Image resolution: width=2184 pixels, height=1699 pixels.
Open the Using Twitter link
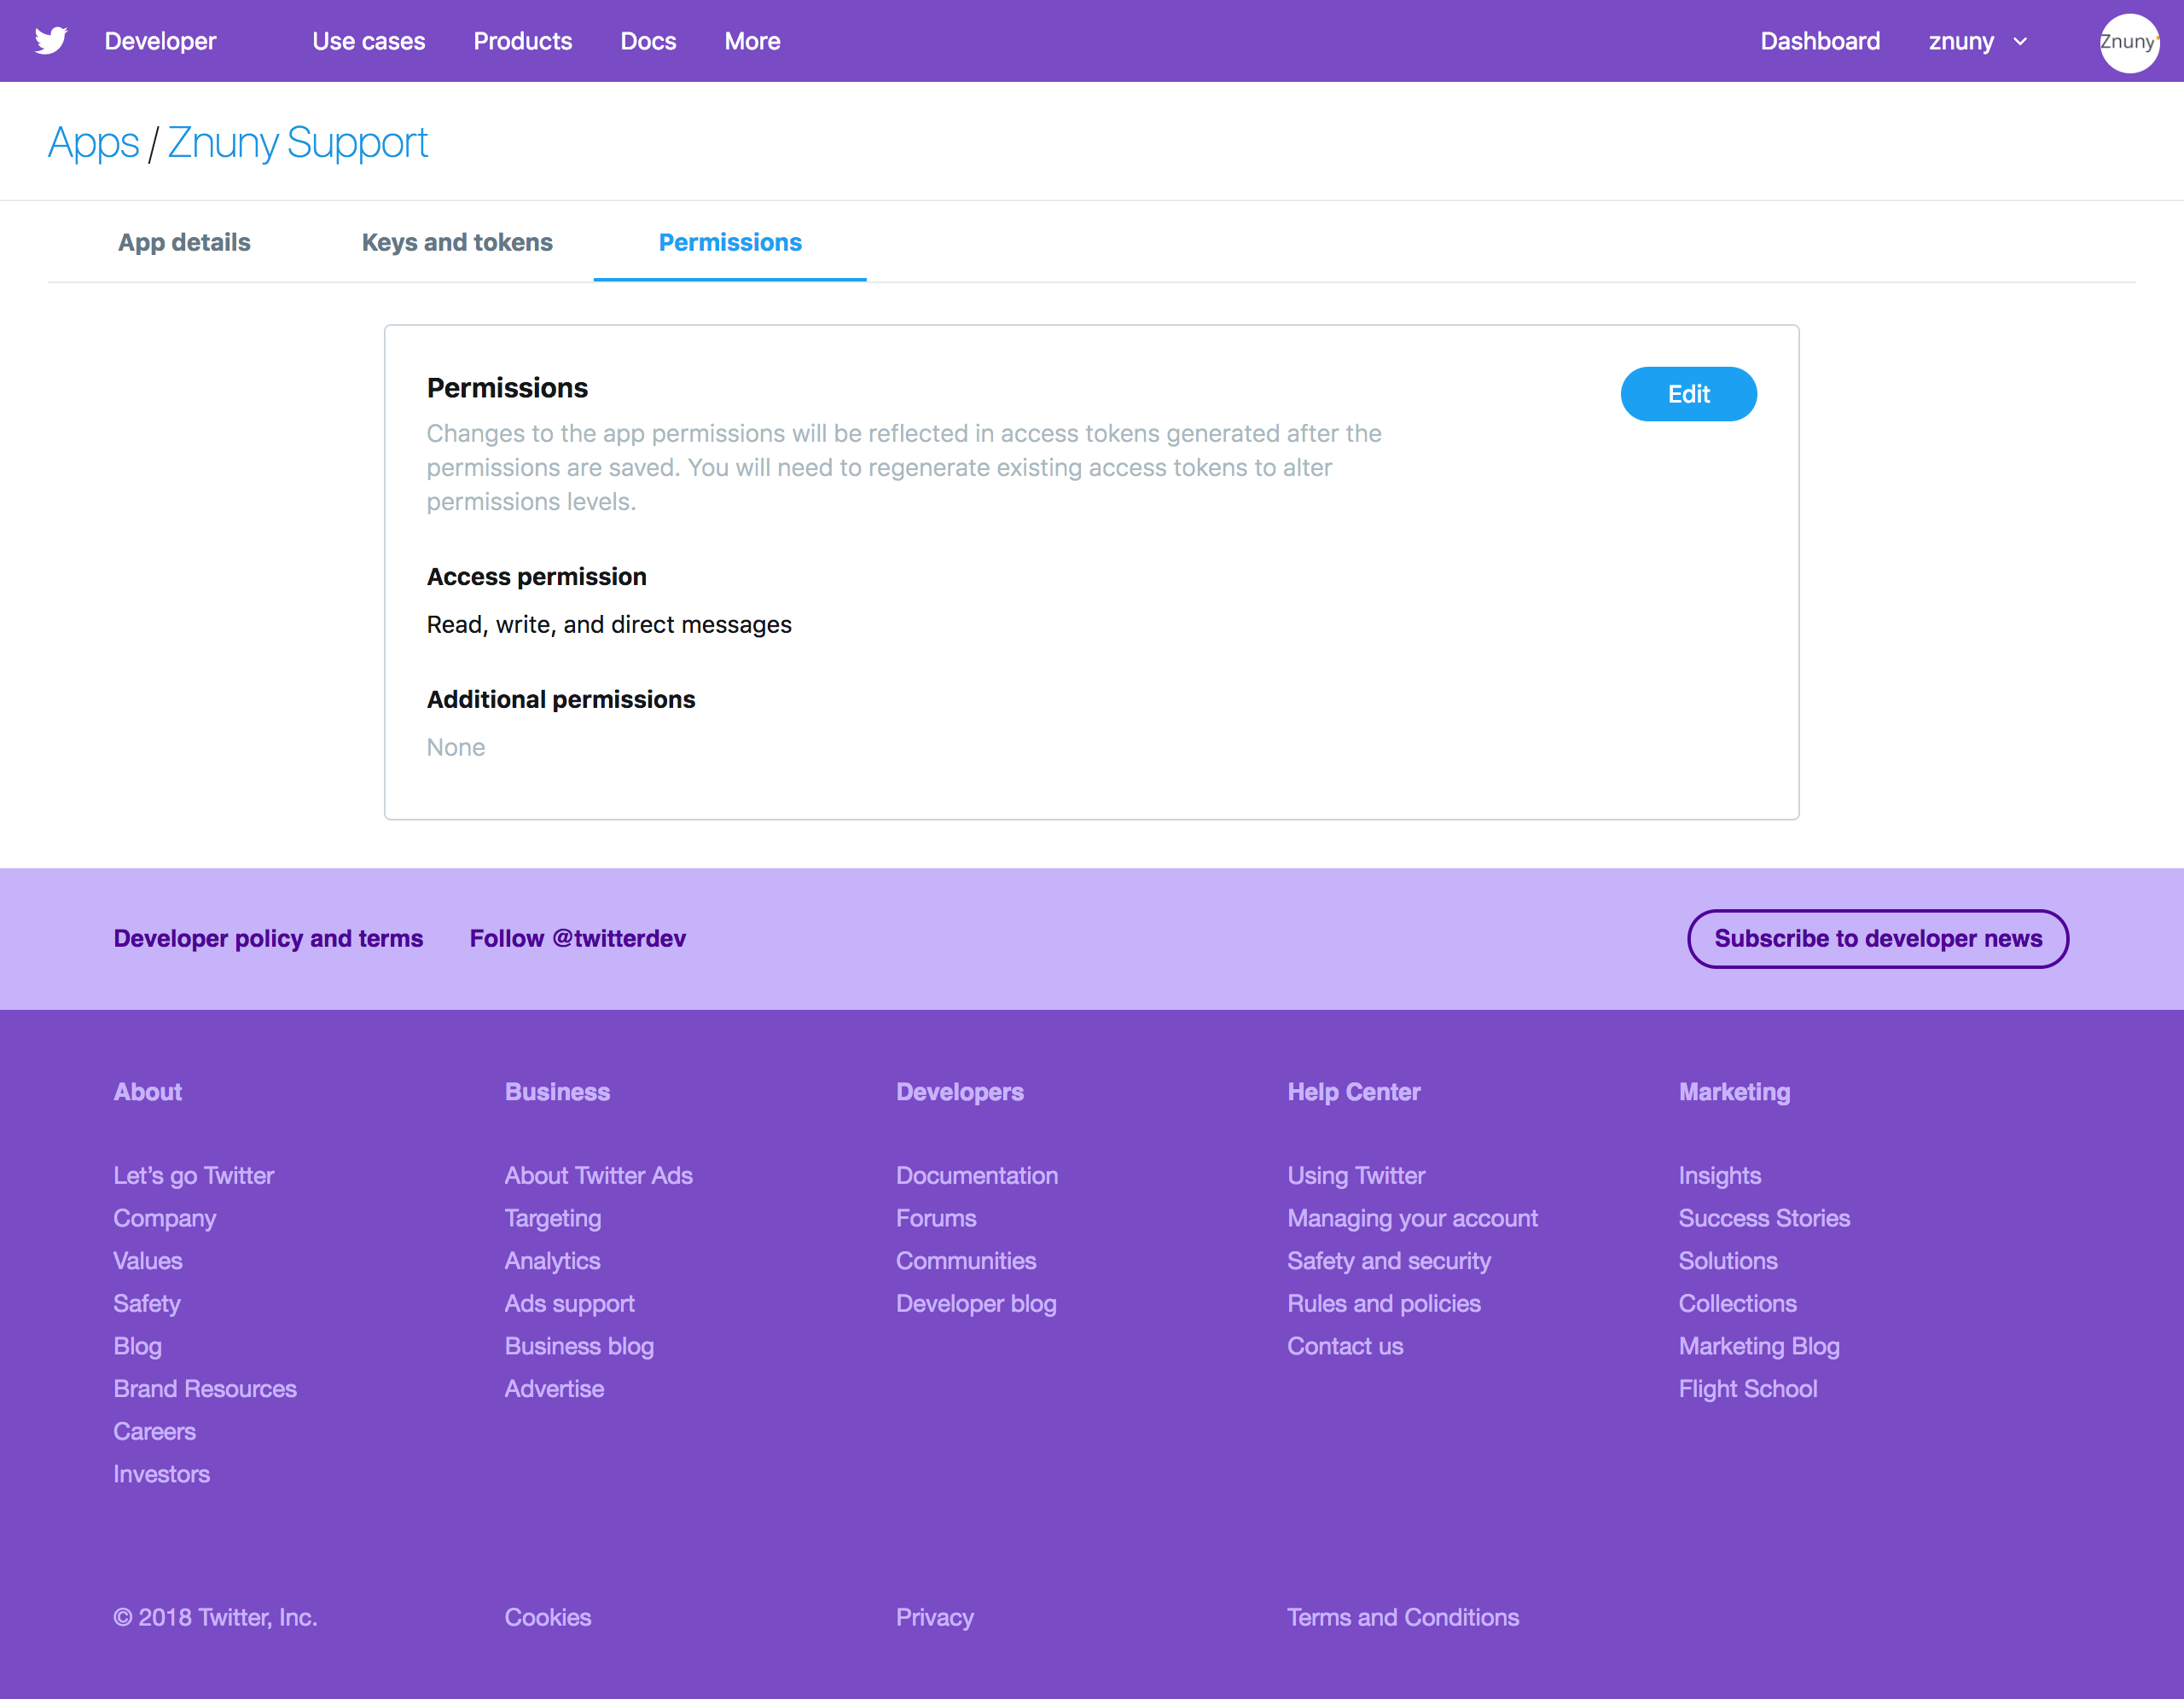[x=1356, y=1175]
